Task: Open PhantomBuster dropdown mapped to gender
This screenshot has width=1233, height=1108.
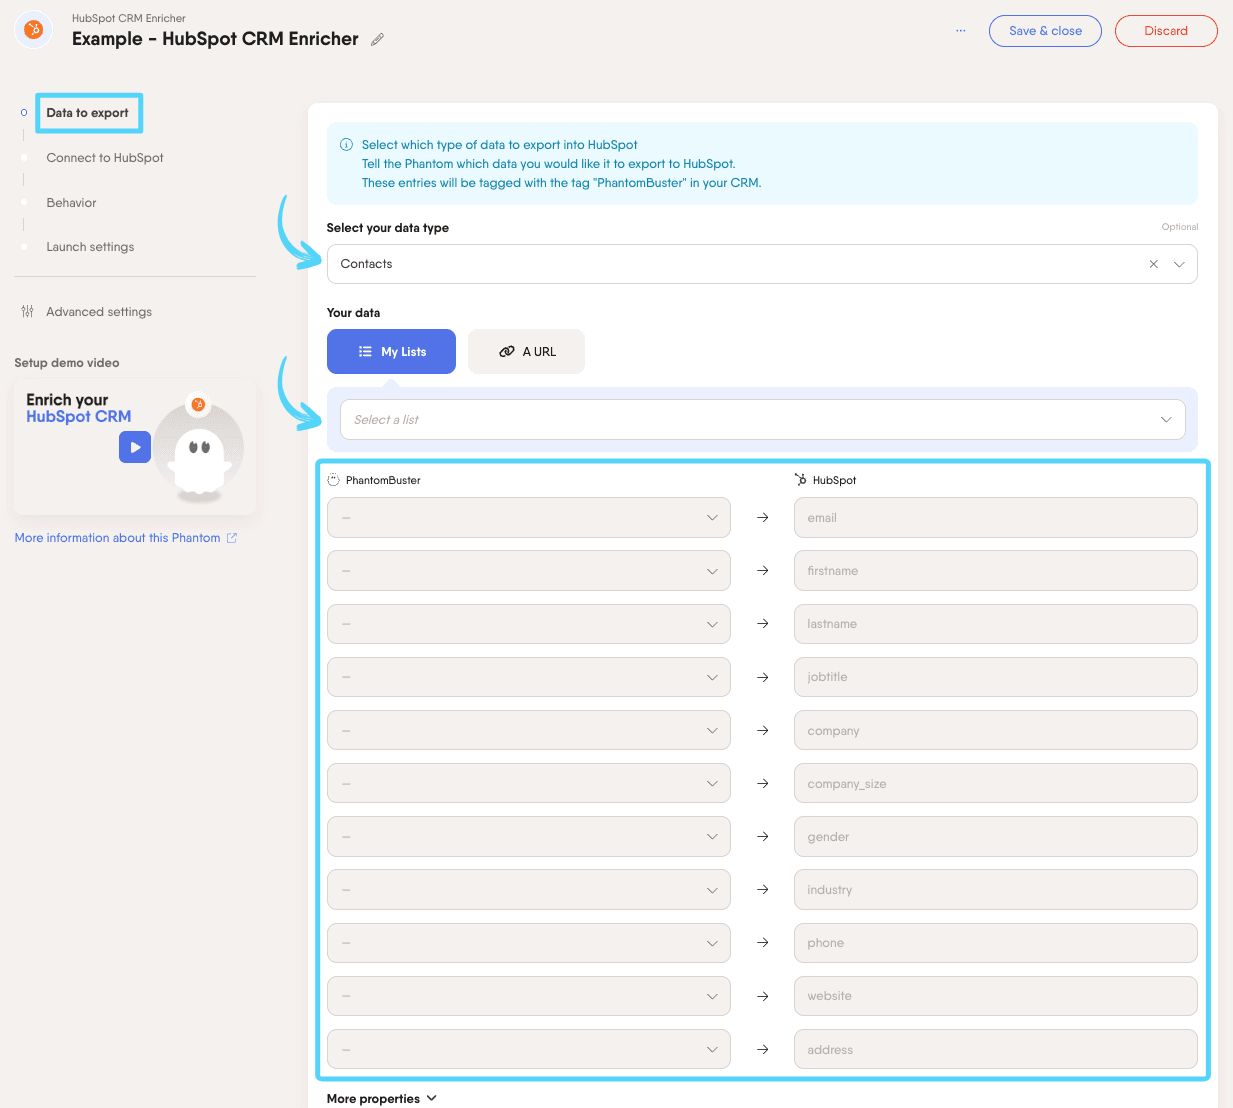Action: pos(529,837)
